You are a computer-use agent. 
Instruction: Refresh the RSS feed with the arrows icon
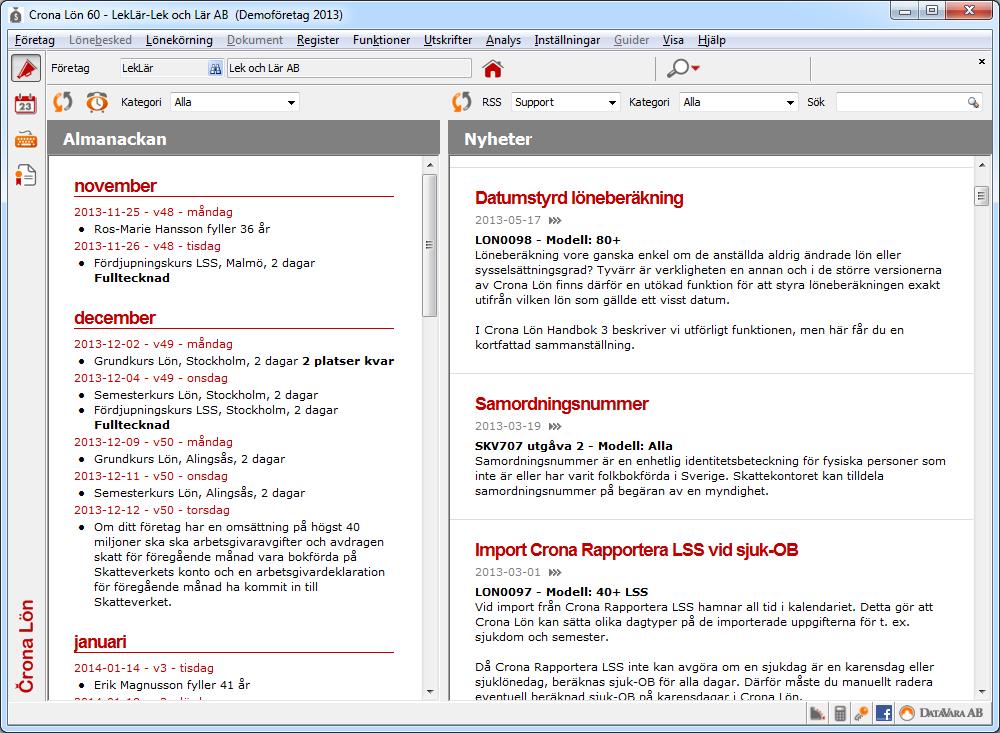click(x=462, y=101)
